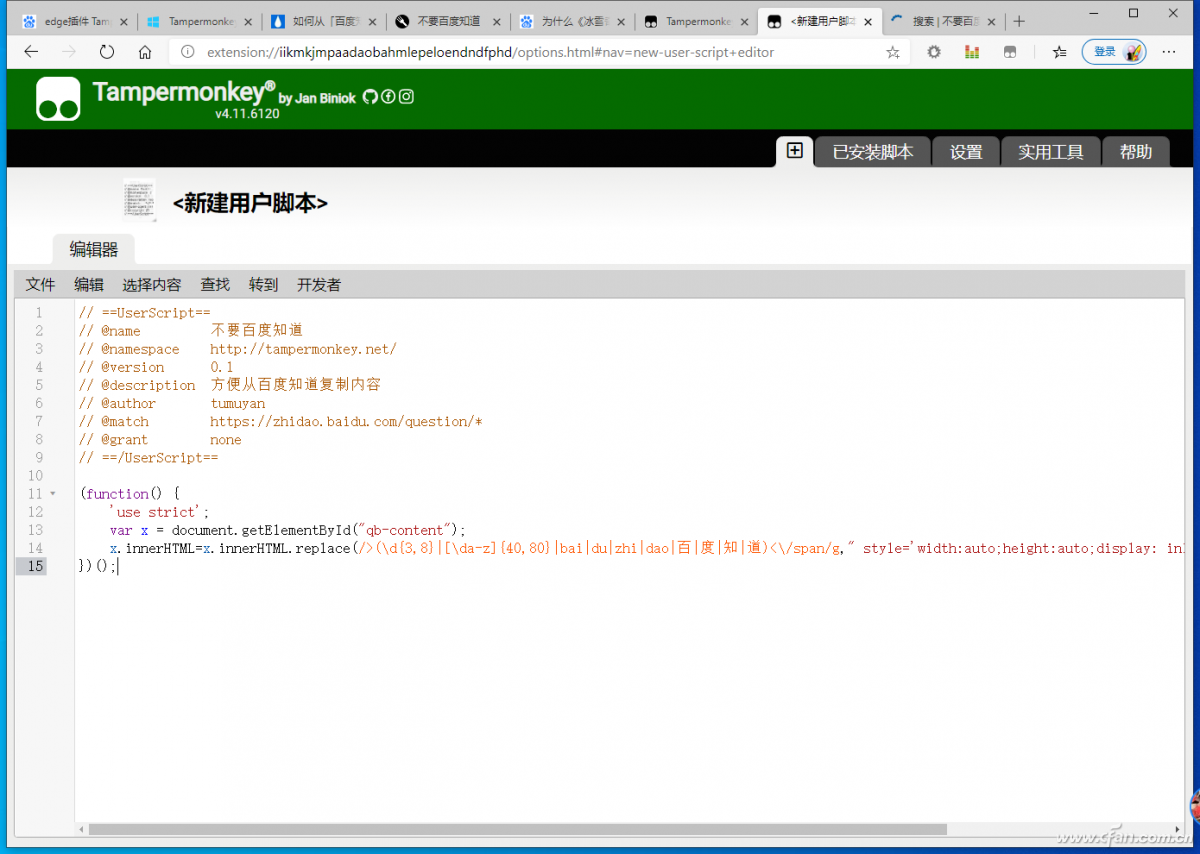
Task: Open the favorites list icon
Action: pos(1059,52)
